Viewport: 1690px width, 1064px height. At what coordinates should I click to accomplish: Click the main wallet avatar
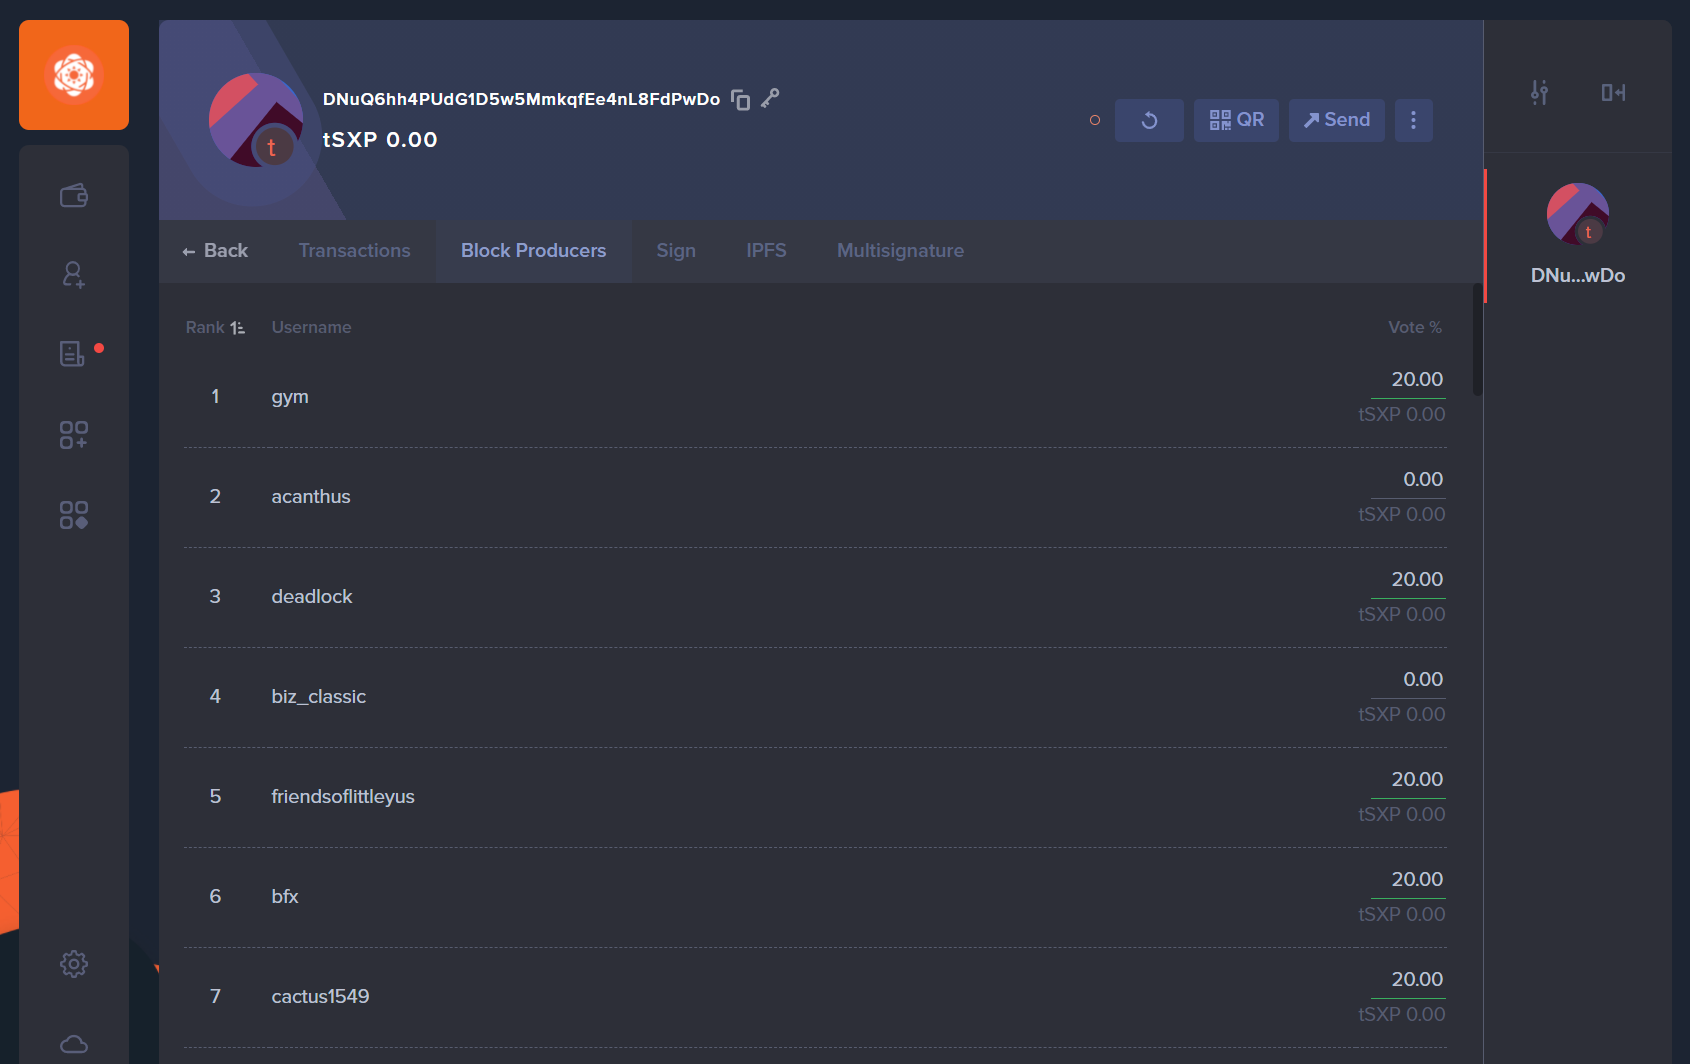click(x=256, y=120)
